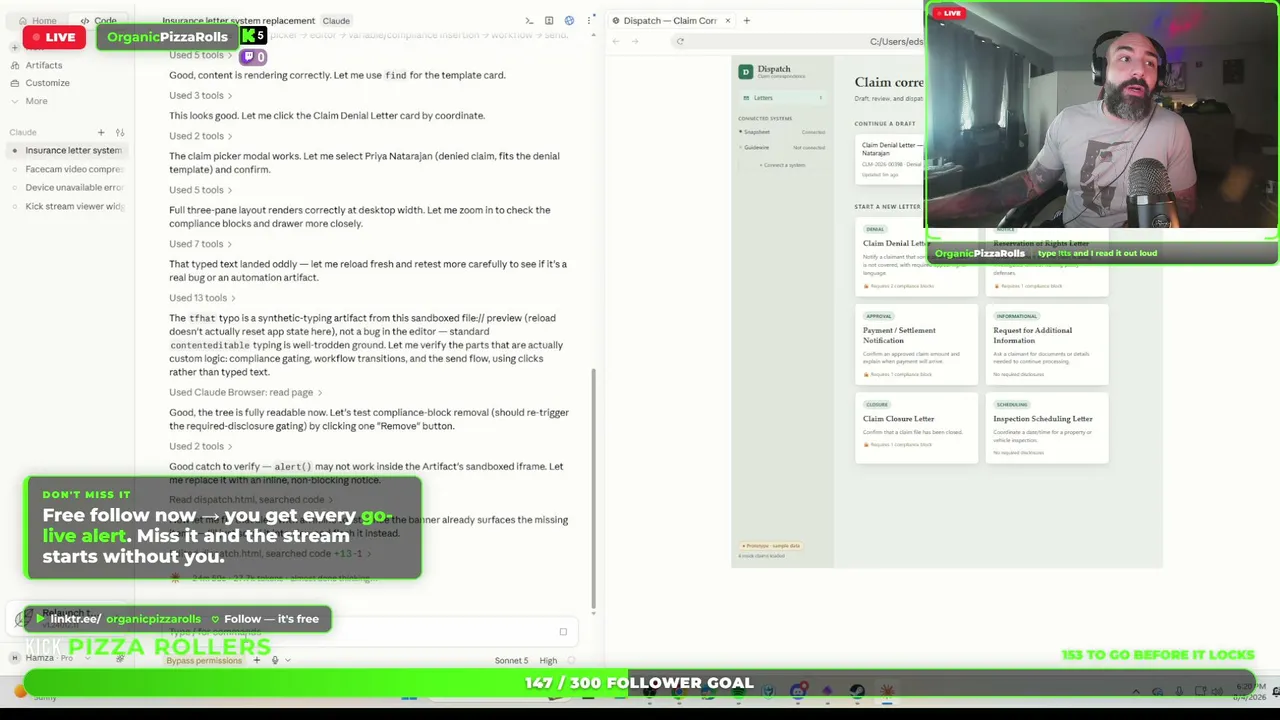Click the stop square icon in the message box

[x=563, y=632]
